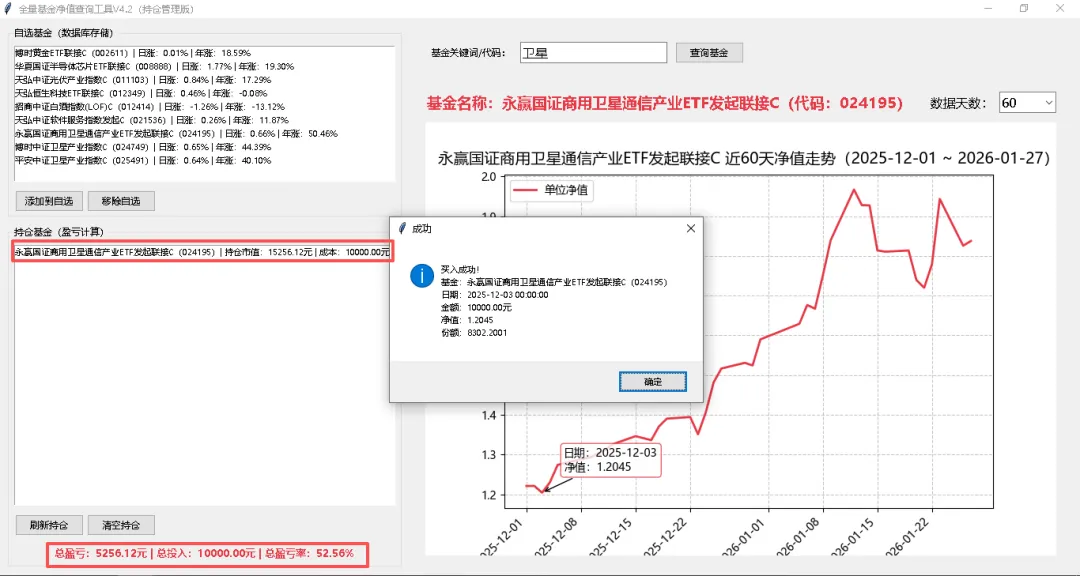This screenshot has height=576, width=1080.
Task: Click the 查询基金 search button
Action: point(709,52)
